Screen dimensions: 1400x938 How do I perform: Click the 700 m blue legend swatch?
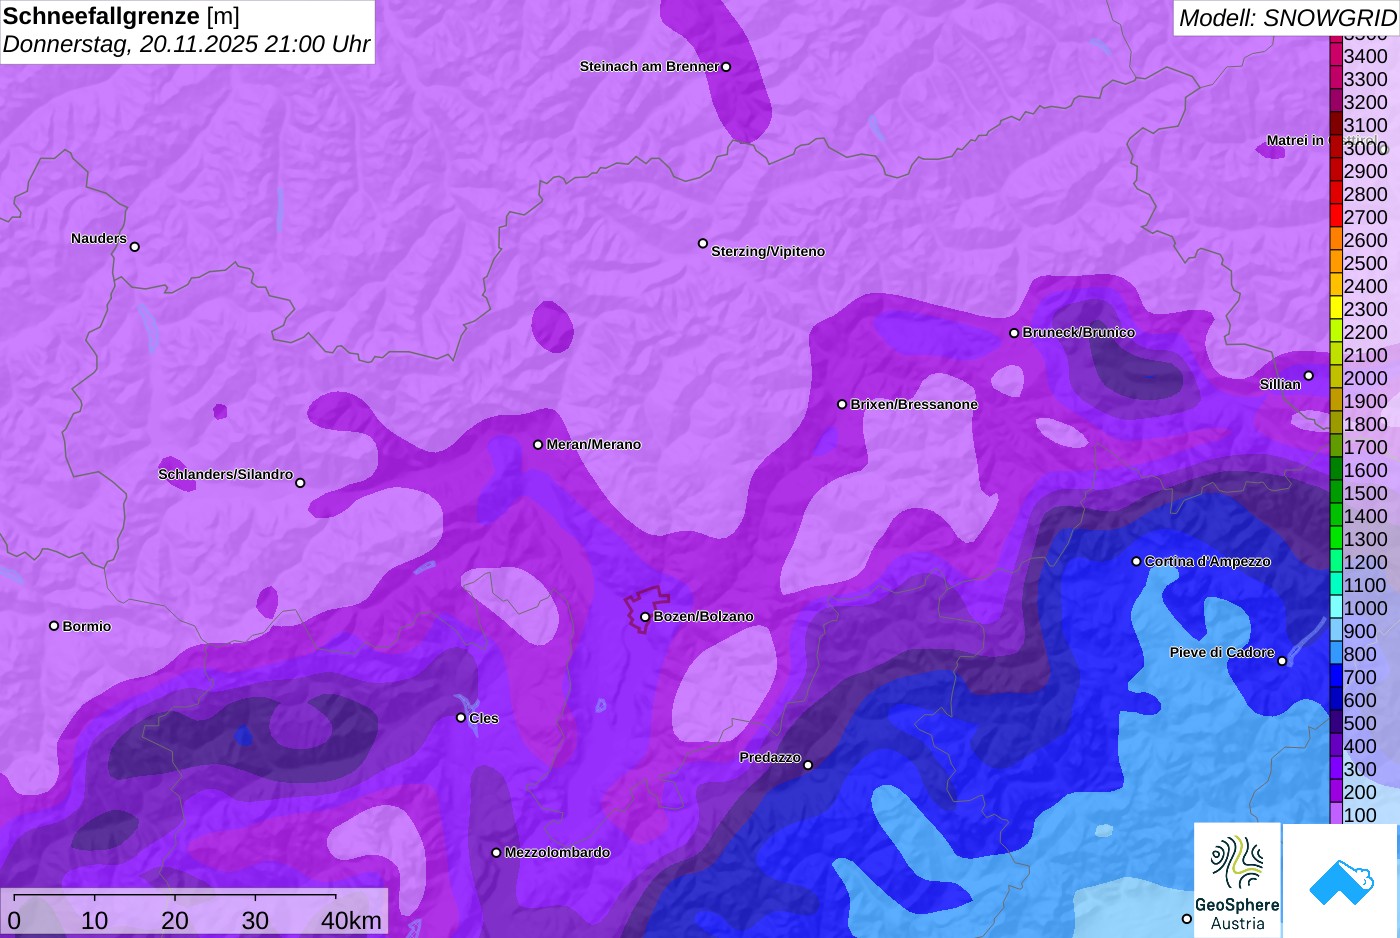pyautogui.click(x=1336, y=676)
